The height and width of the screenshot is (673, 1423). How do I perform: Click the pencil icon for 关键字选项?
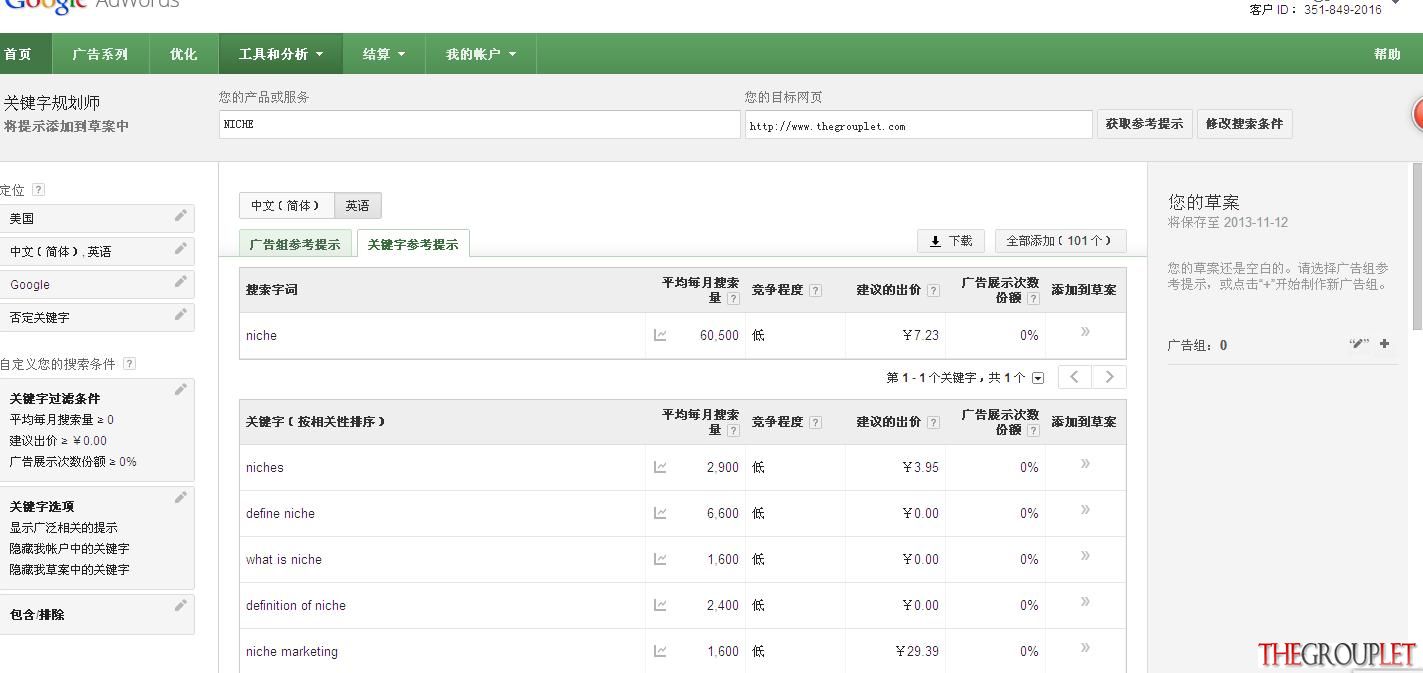(x=181, y=498)
